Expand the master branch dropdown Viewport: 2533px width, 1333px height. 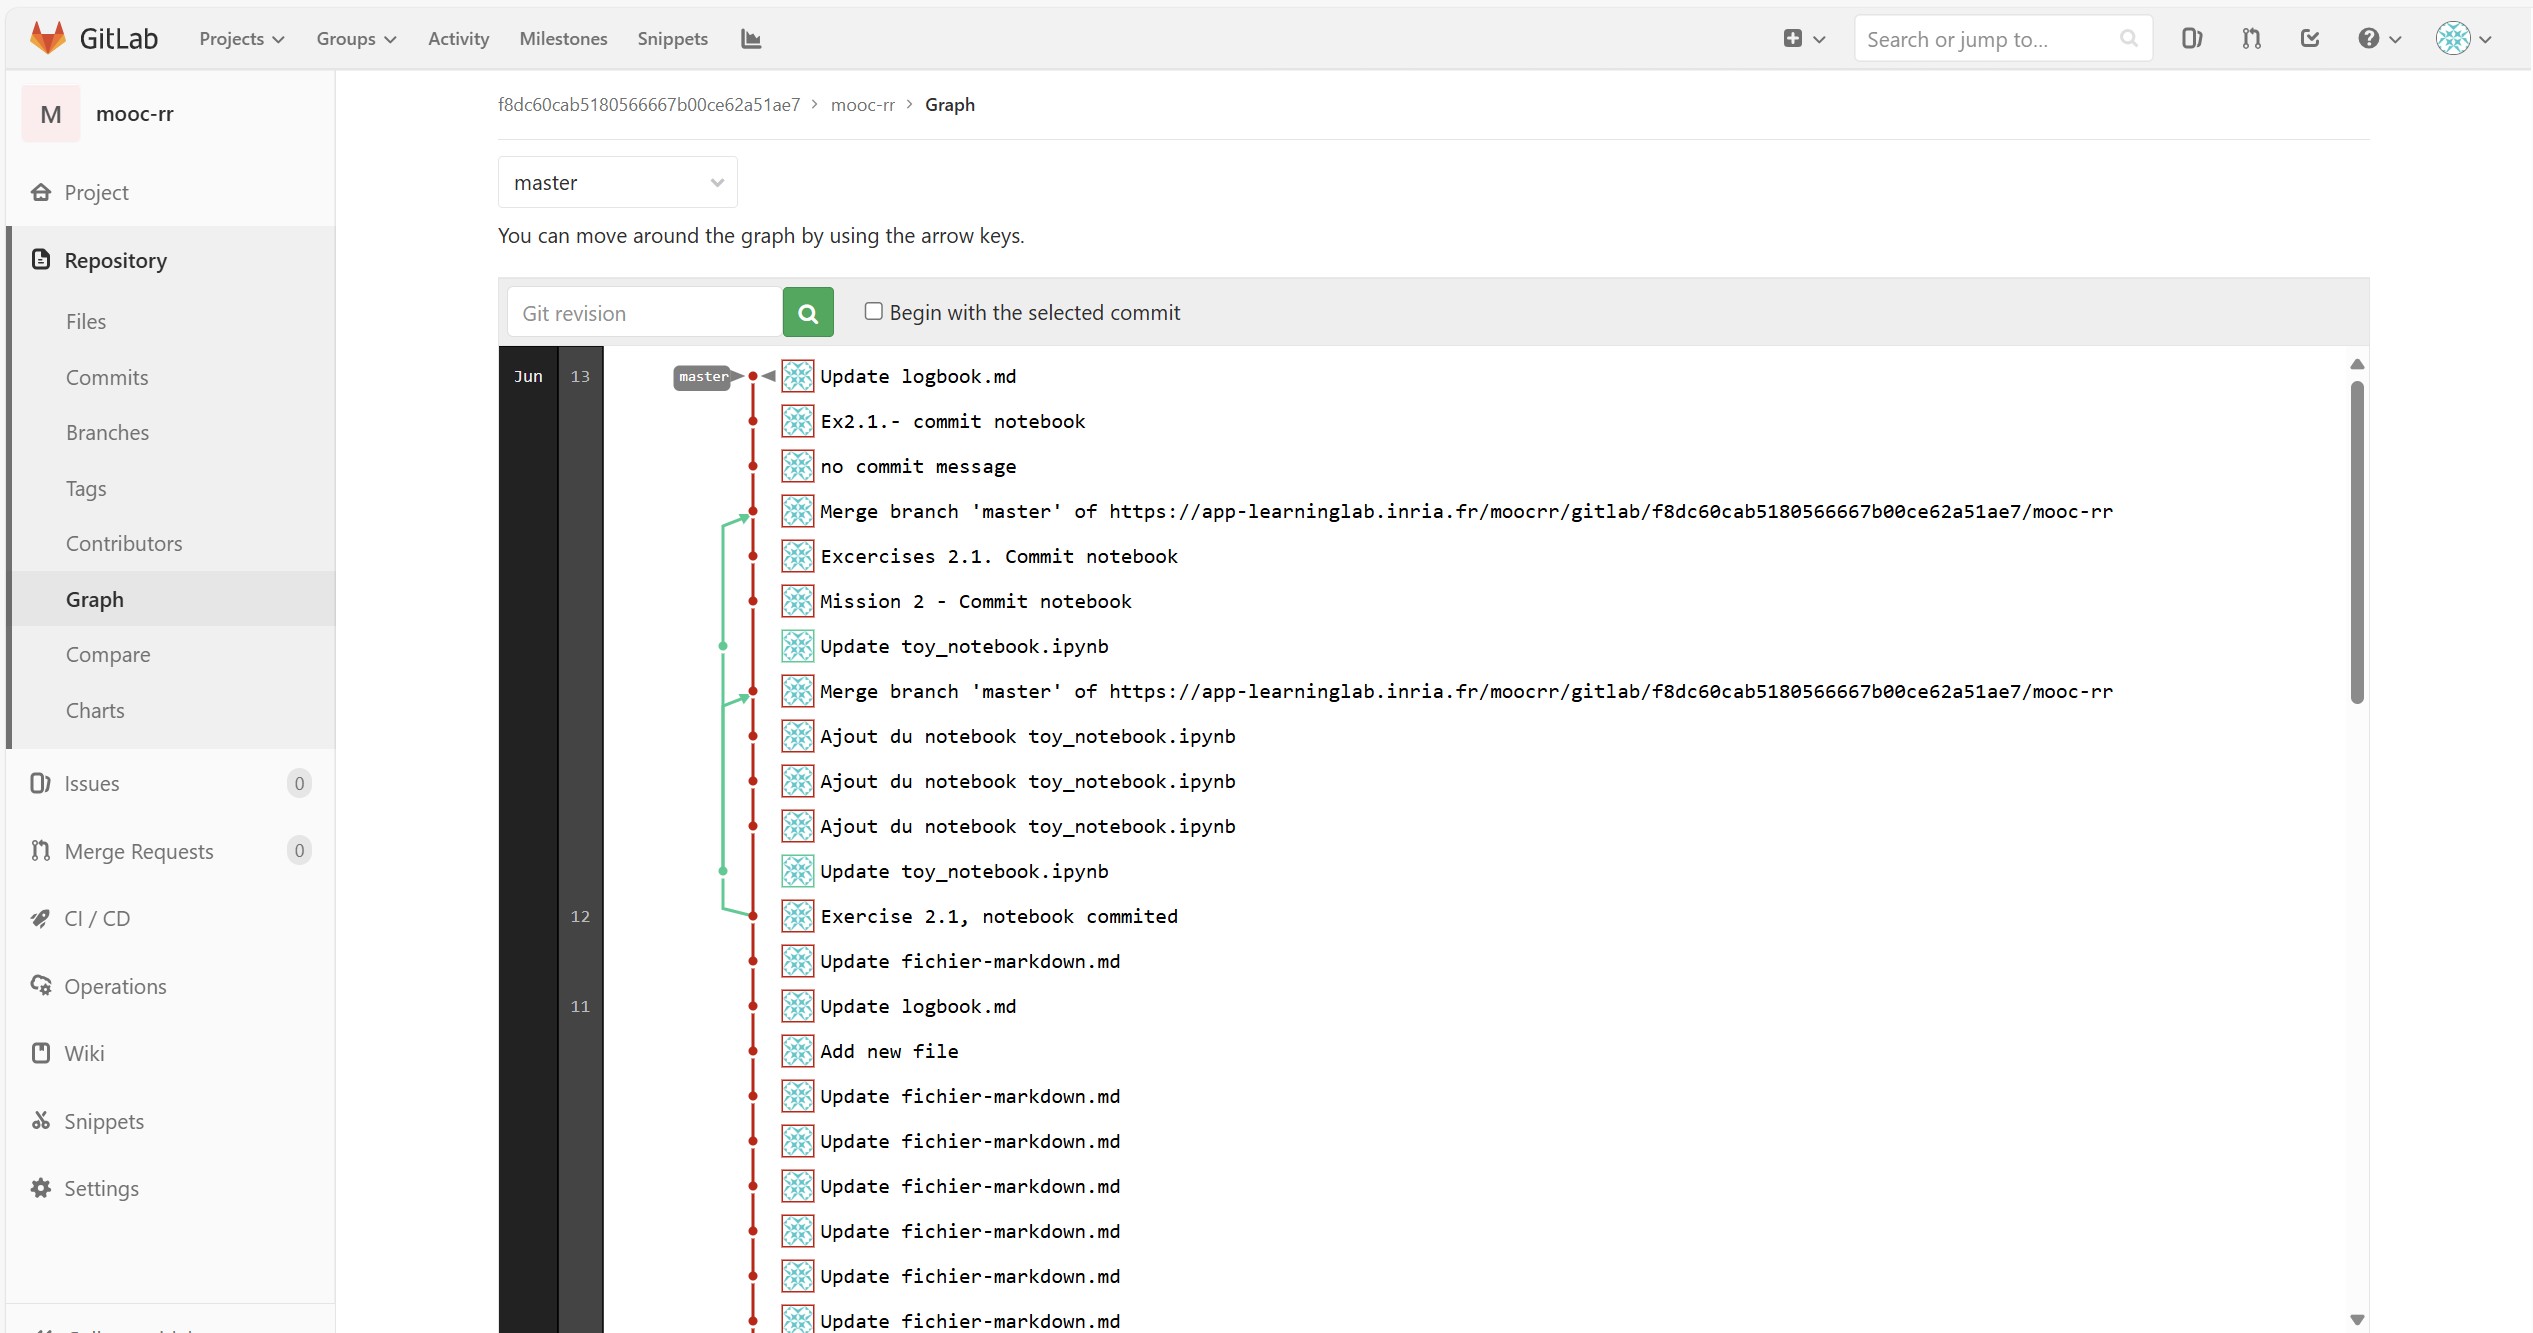(617, 183)
